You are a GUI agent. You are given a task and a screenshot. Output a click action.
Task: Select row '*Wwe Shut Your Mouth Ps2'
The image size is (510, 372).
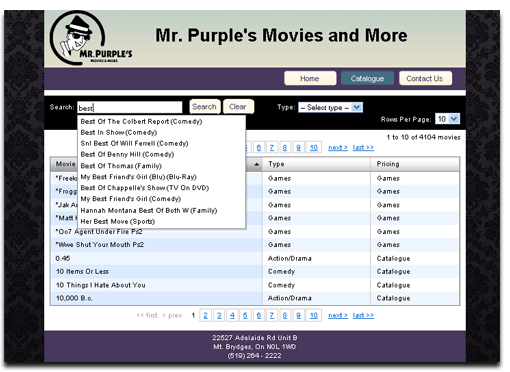pos(255,245)
